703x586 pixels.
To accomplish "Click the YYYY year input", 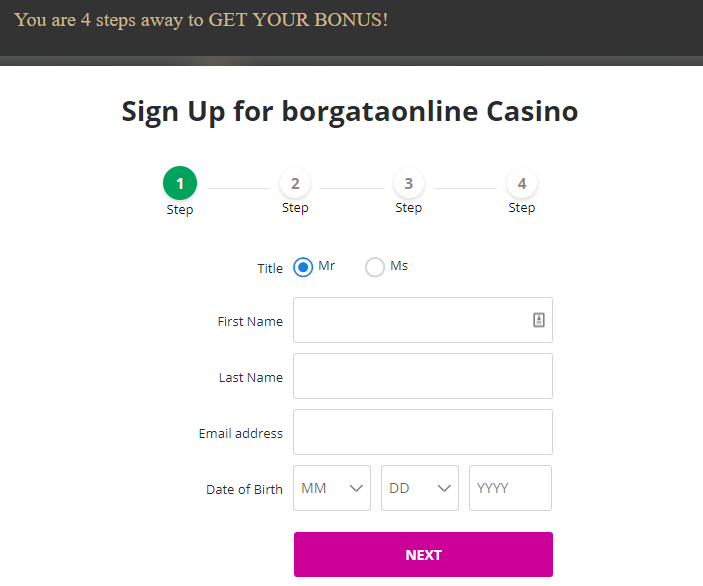I will (x=510, y=488).
